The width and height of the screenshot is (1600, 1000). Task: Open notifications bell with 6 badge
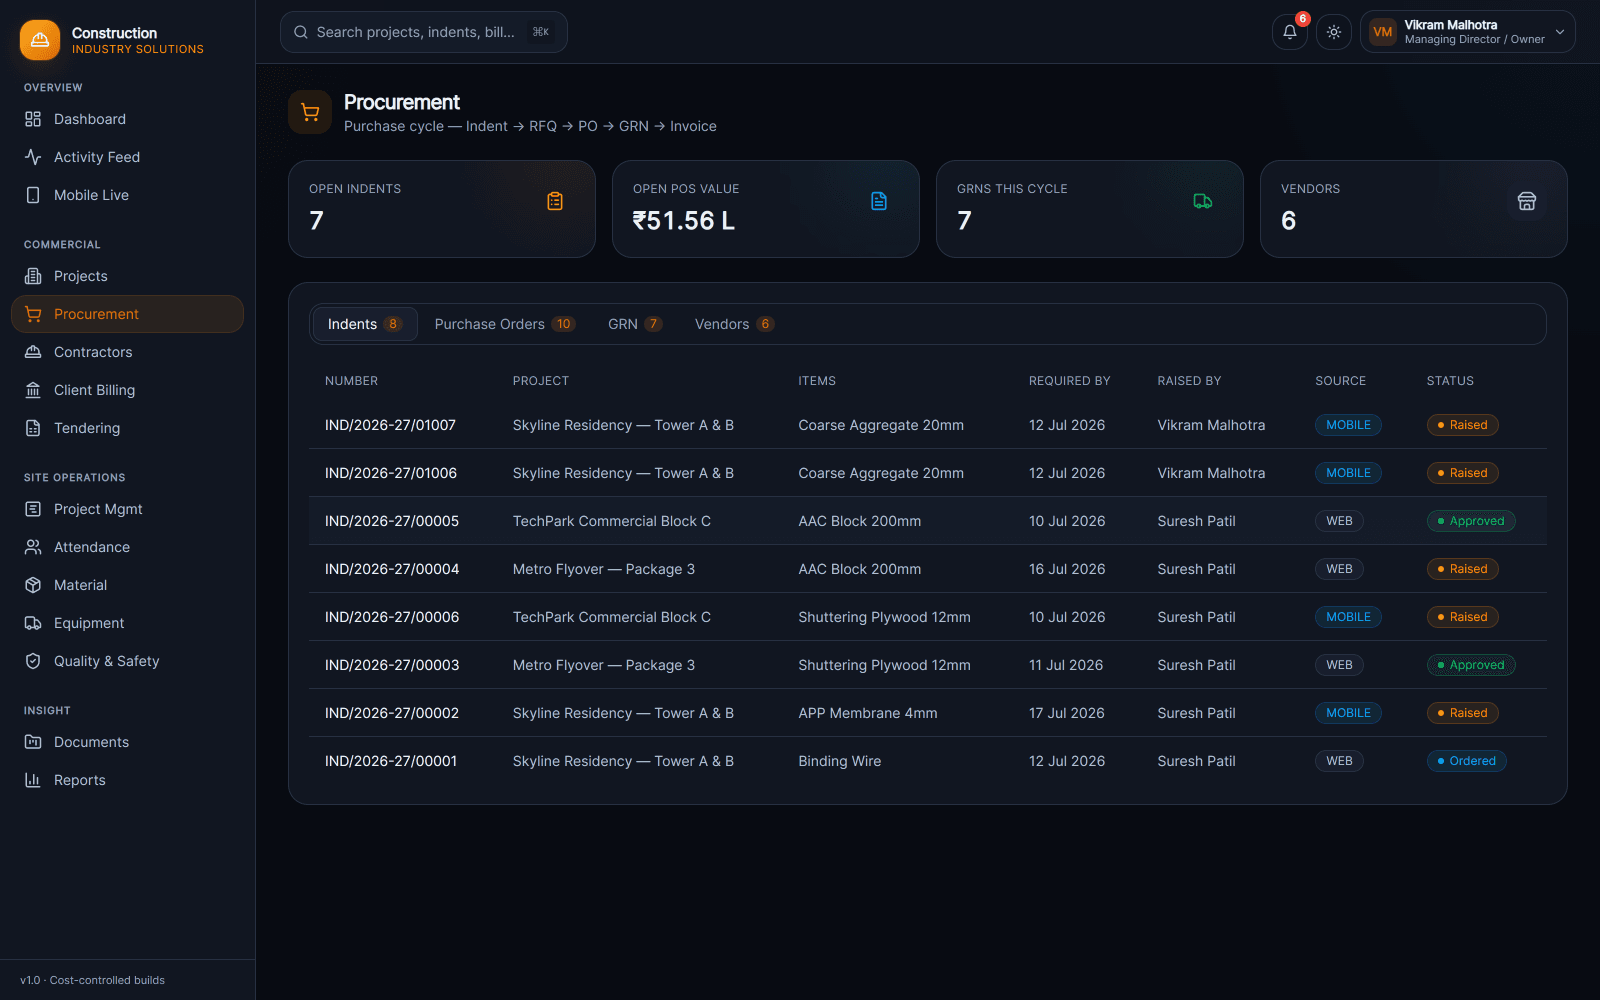point(1290,32)
